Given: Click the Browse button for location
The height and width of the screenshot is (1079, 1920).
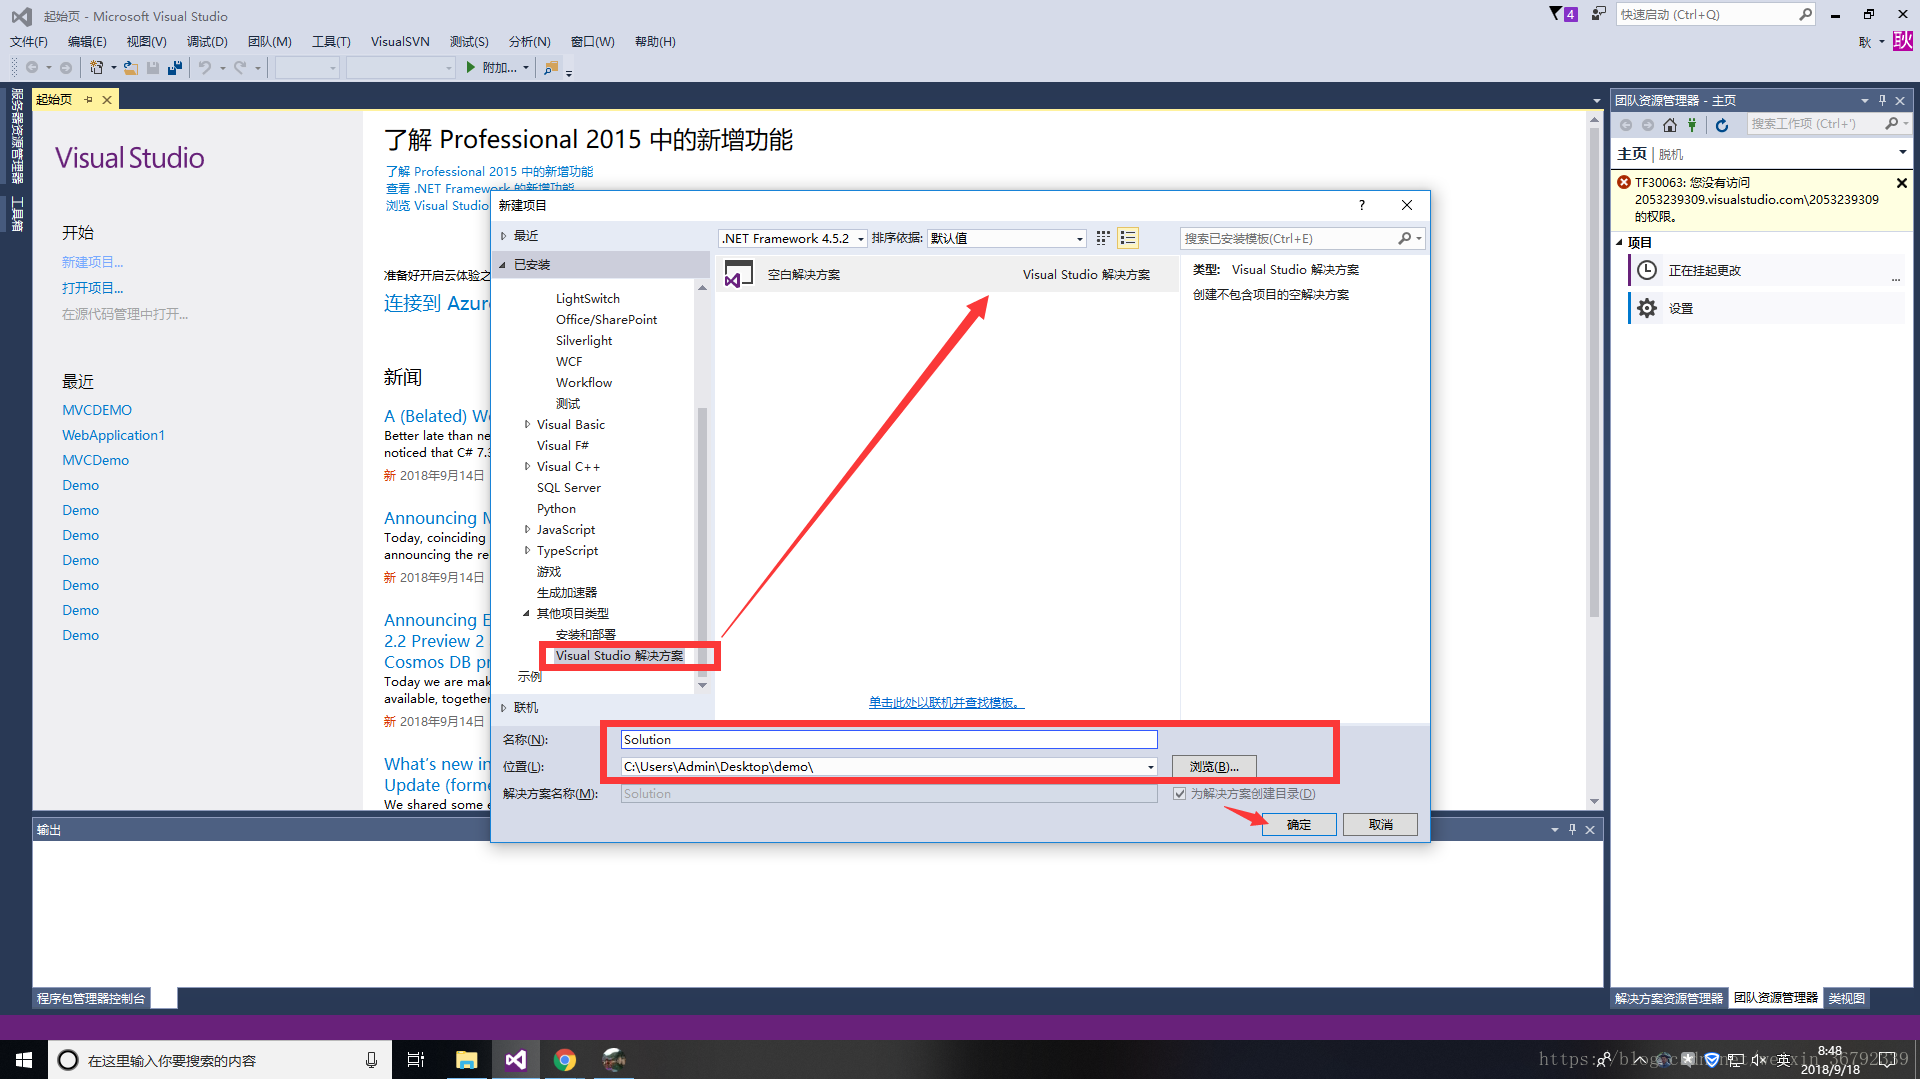Looking at the screenshot, I should [x=1214, y=767].
